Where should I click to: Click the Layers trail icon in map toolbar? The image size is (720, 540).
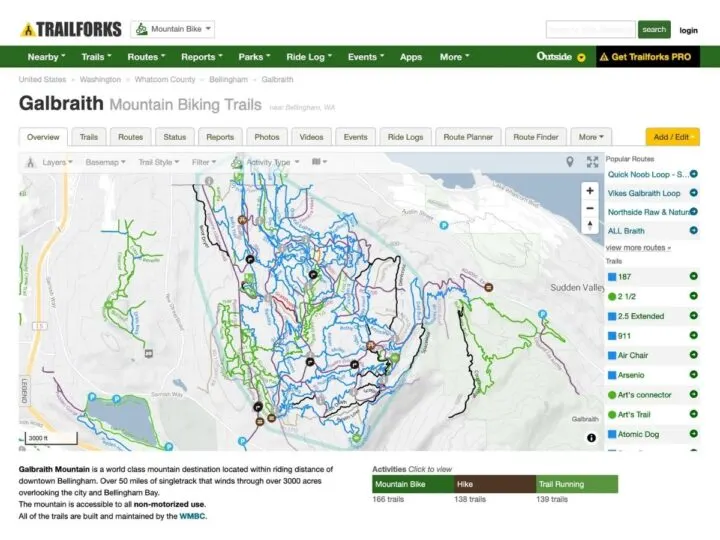[30, 162]
